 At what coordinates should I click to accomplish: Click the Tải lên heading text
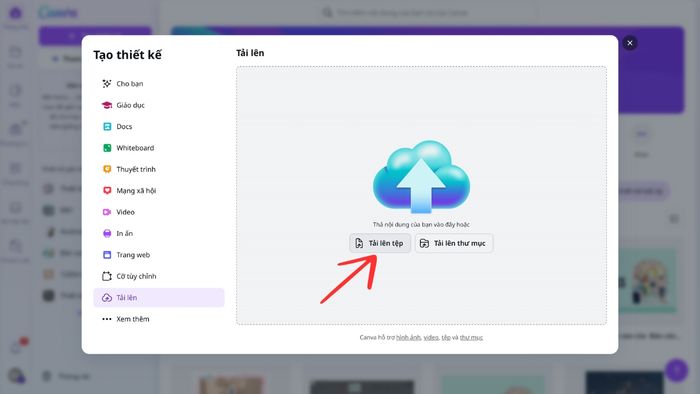(x=250, y=53)
